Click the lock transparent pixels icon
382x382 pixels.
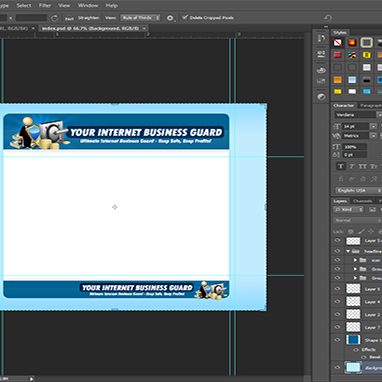[350, 231]
